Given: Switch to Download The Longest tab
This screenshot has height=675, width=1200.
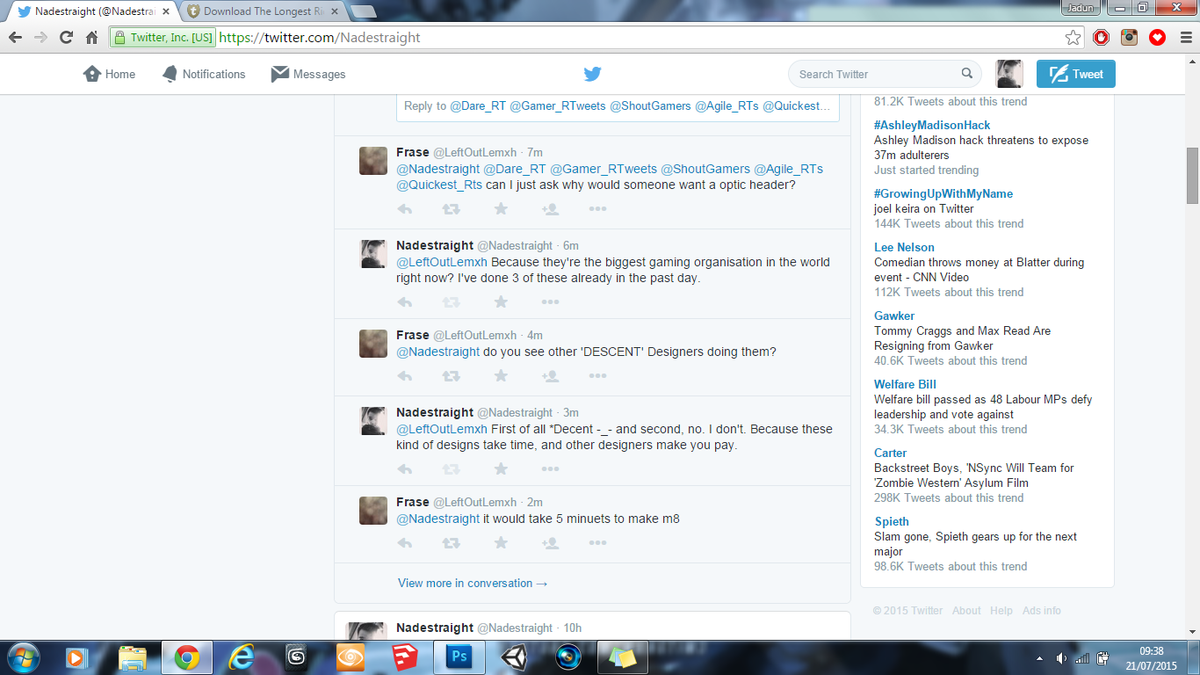Looking at the screenshot, I should [264, 12].
